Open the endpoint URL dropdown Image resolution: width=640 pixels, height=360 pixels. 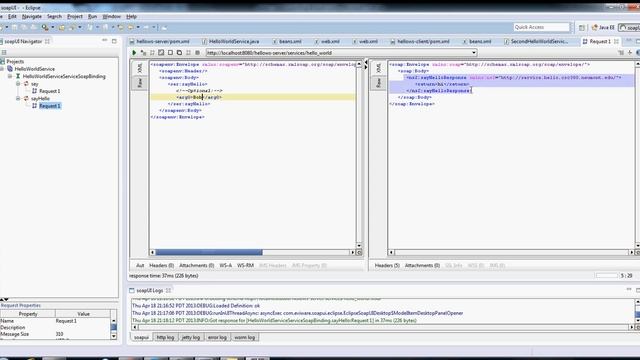[473, 53]
